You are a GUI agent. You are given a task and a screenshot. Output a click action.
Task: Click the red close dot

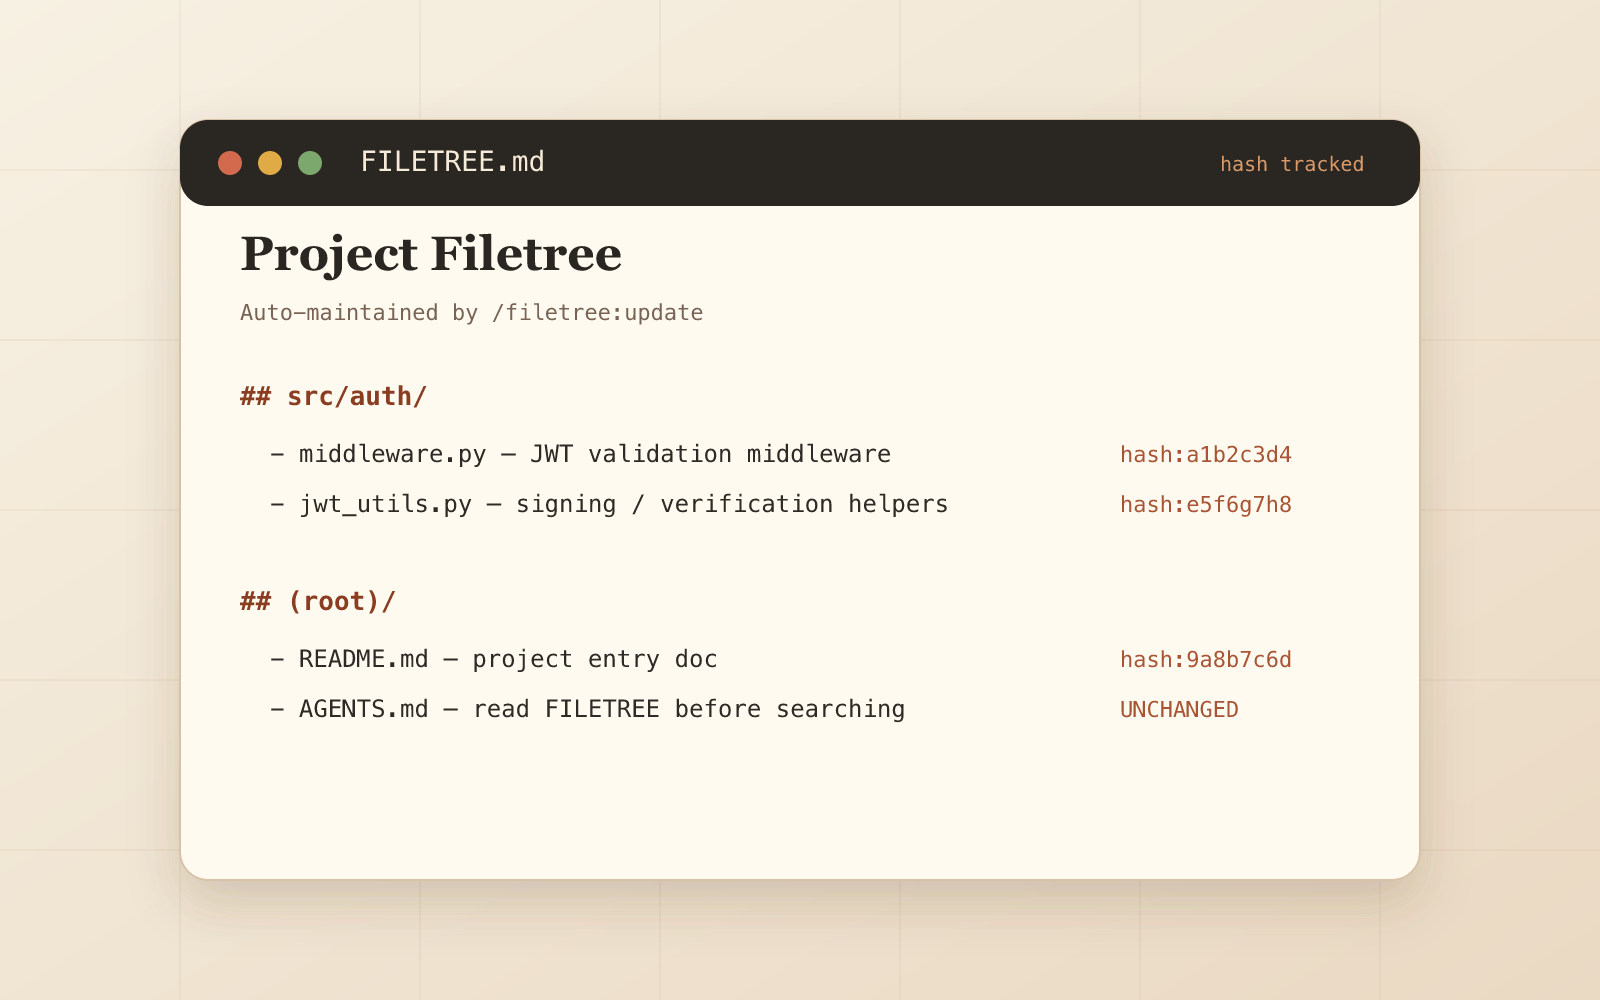[x=230, y=163]
